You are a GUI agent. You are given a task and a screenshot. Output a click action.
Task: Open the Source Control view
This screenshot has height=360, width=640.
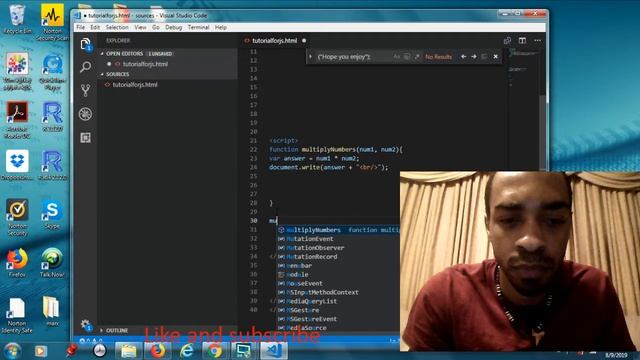(85, 90)
